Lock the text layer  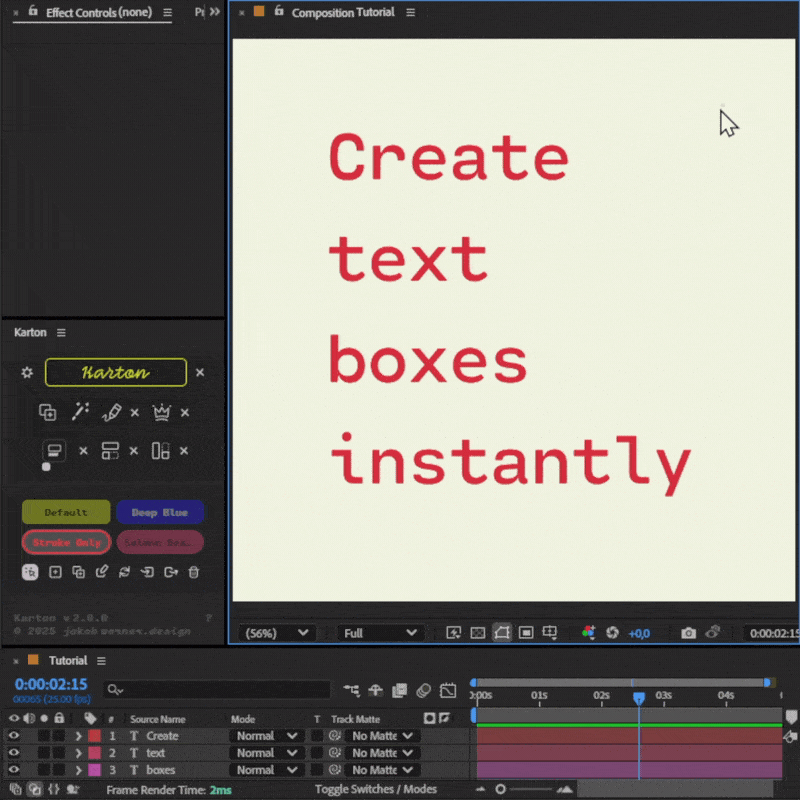pos(59,752)
